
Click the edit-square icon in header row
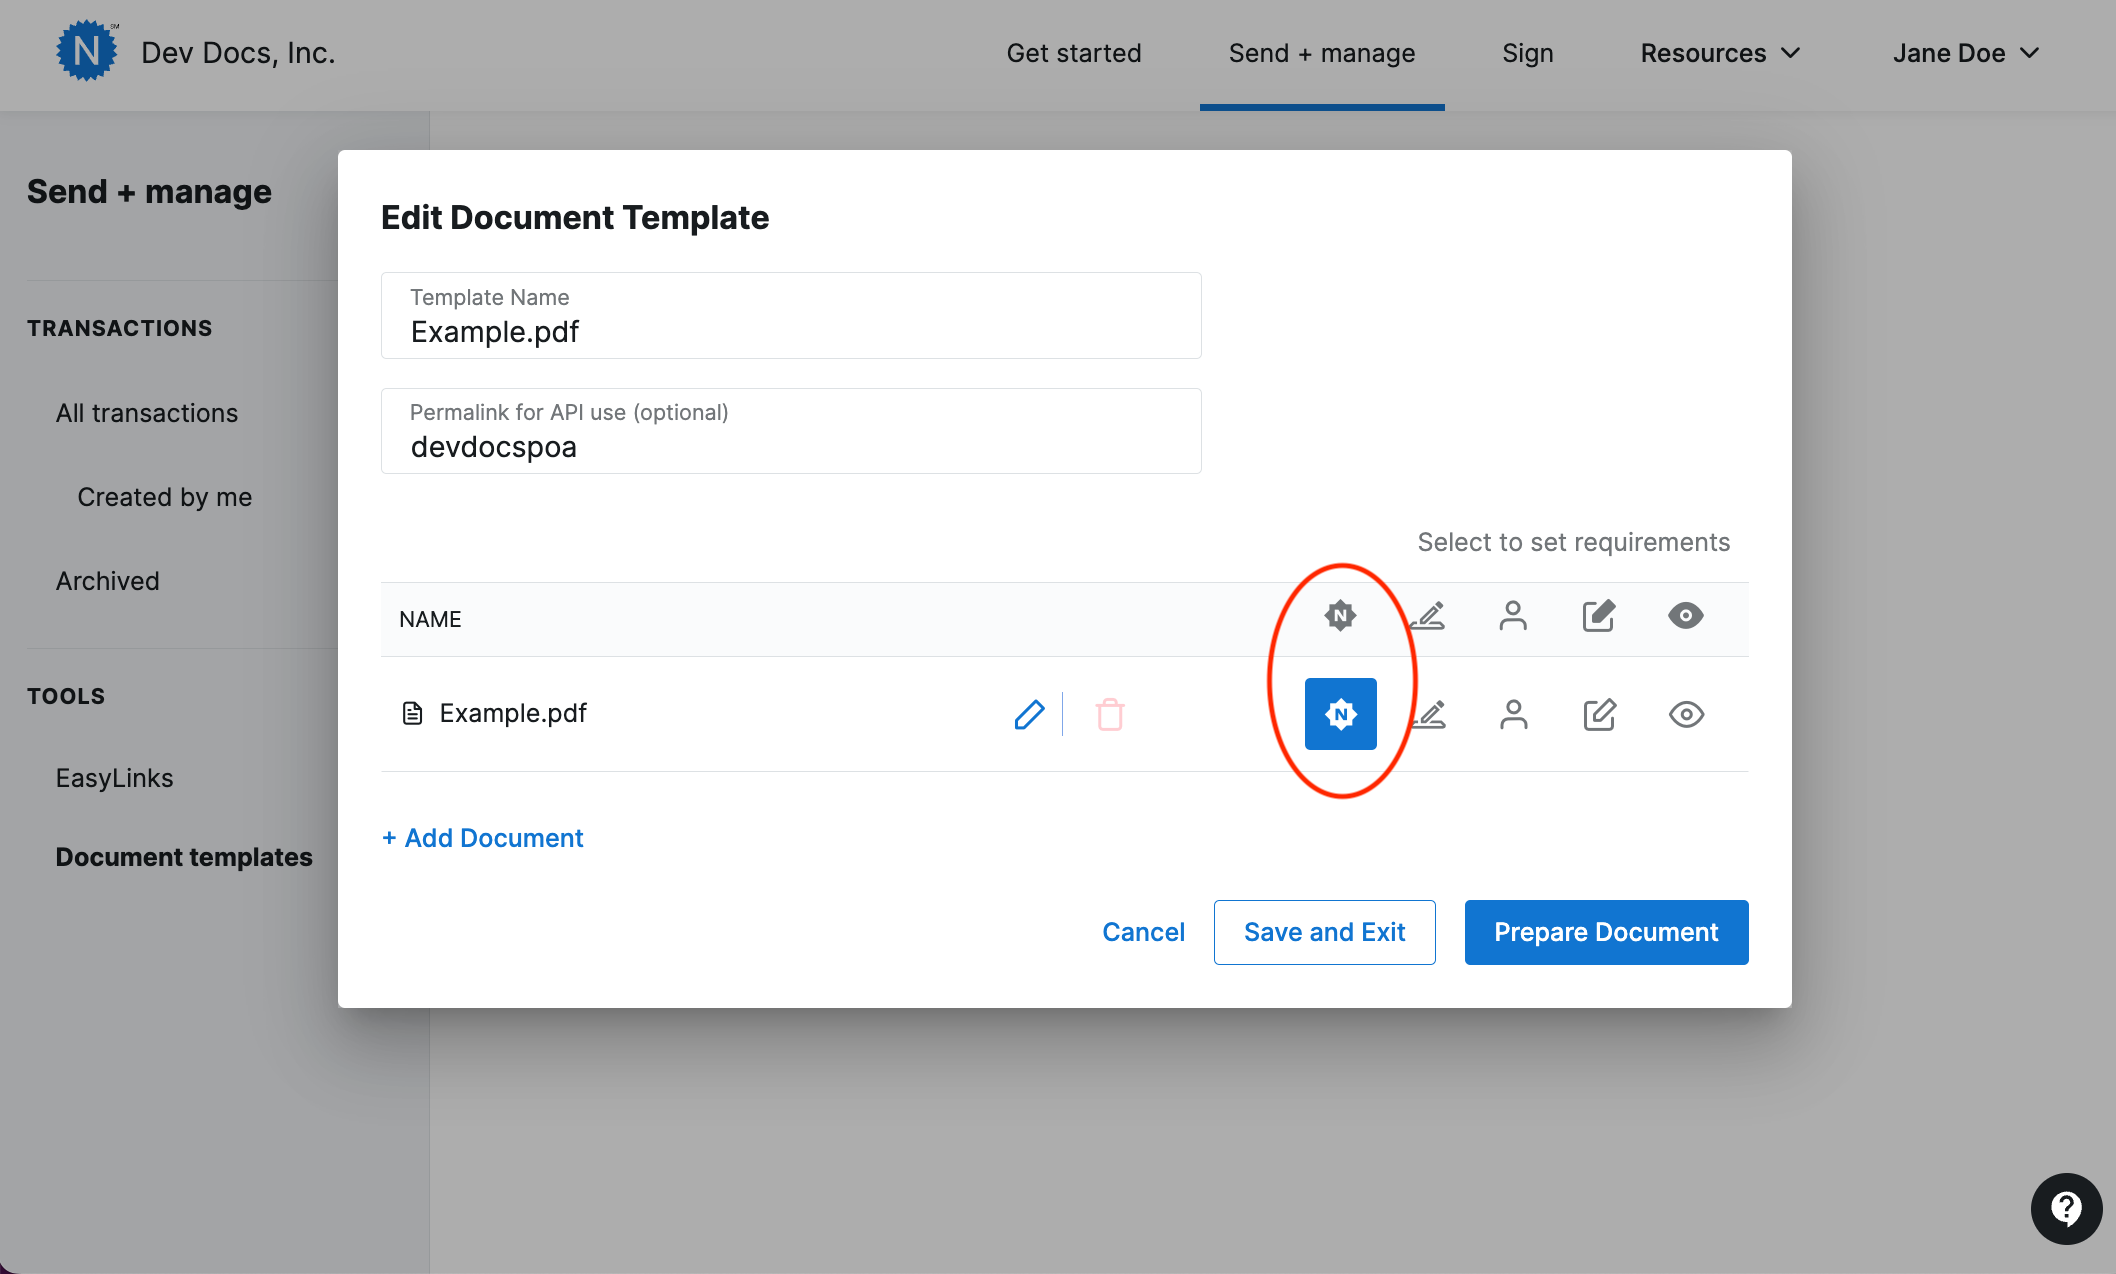click(x=1599, y=616)
